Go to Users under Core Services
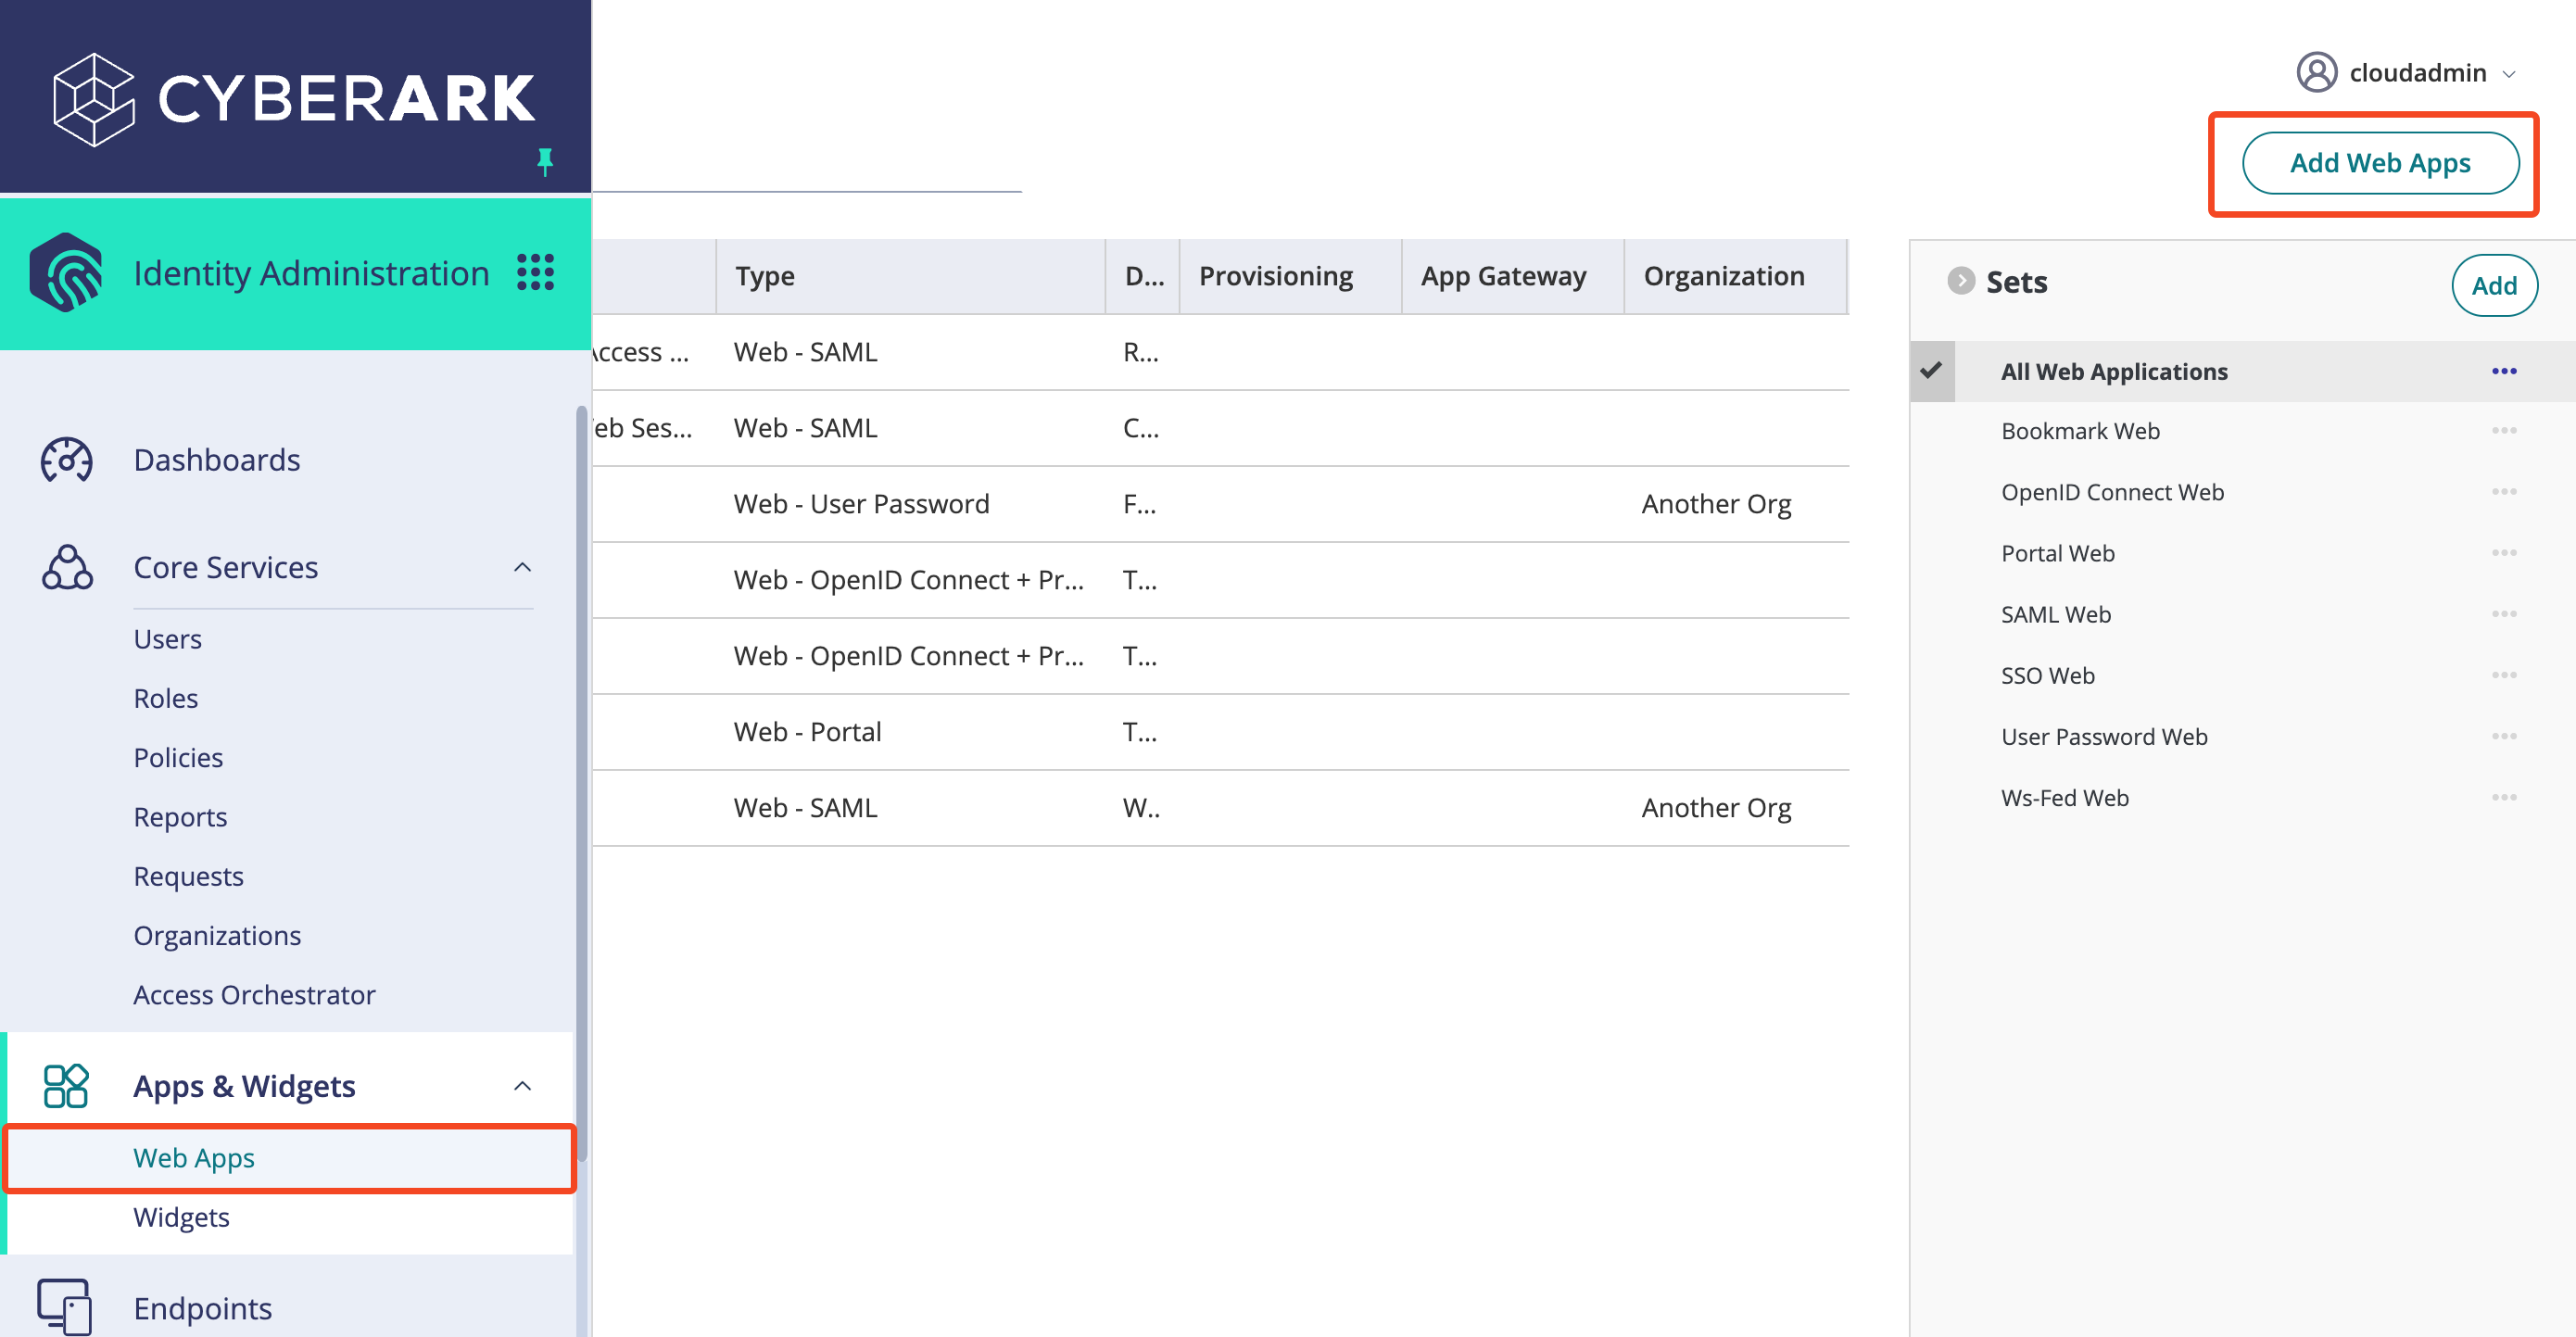This screenshot has width=2576, height=1337. (x=167, y=639)
